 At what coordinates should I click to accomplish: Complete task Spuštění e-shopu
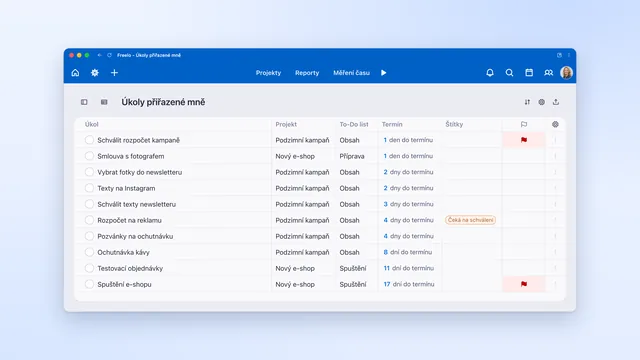point(89,284)
